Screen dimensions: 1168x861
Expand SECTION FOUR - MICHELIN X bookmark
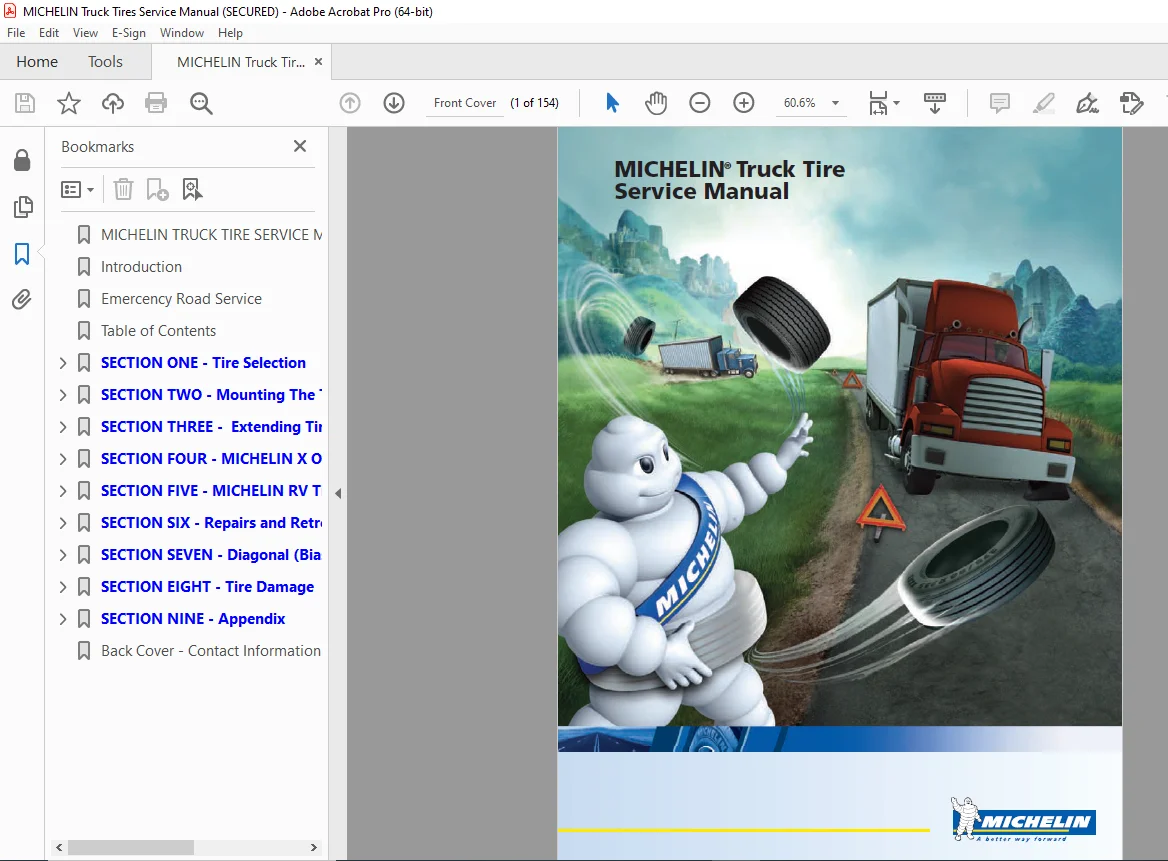point(63,459)
